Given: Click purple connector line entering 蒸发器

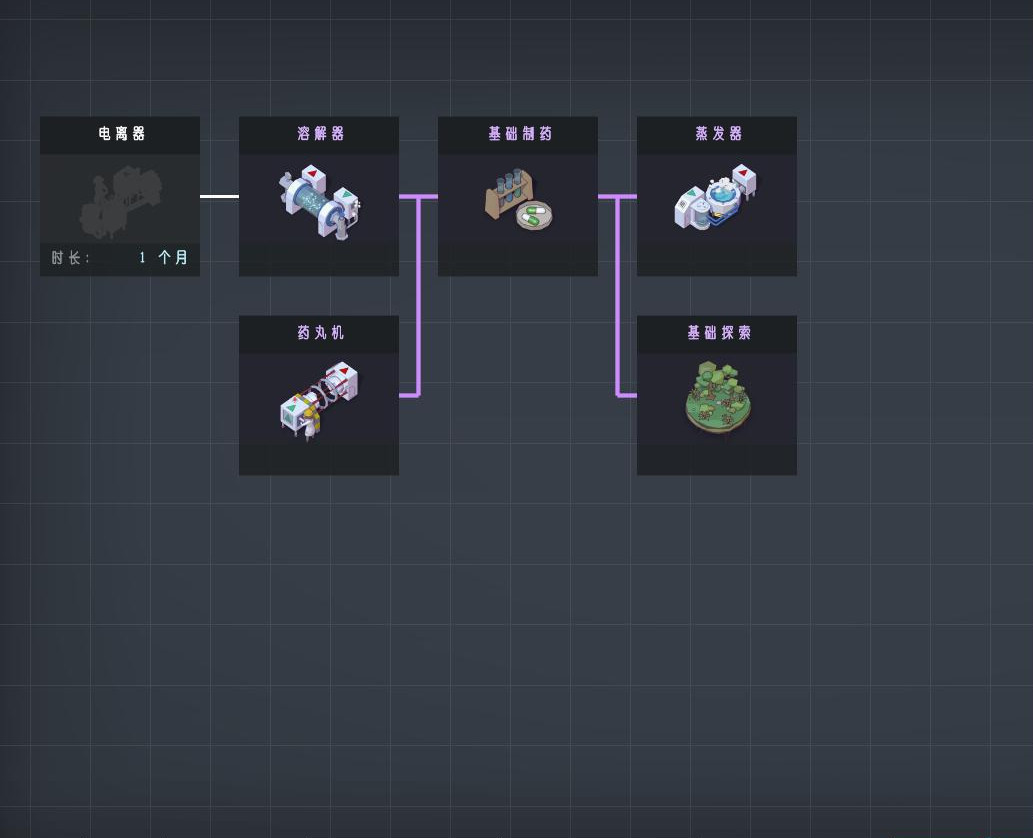Looking at the screenshot, I should point(628,196).
